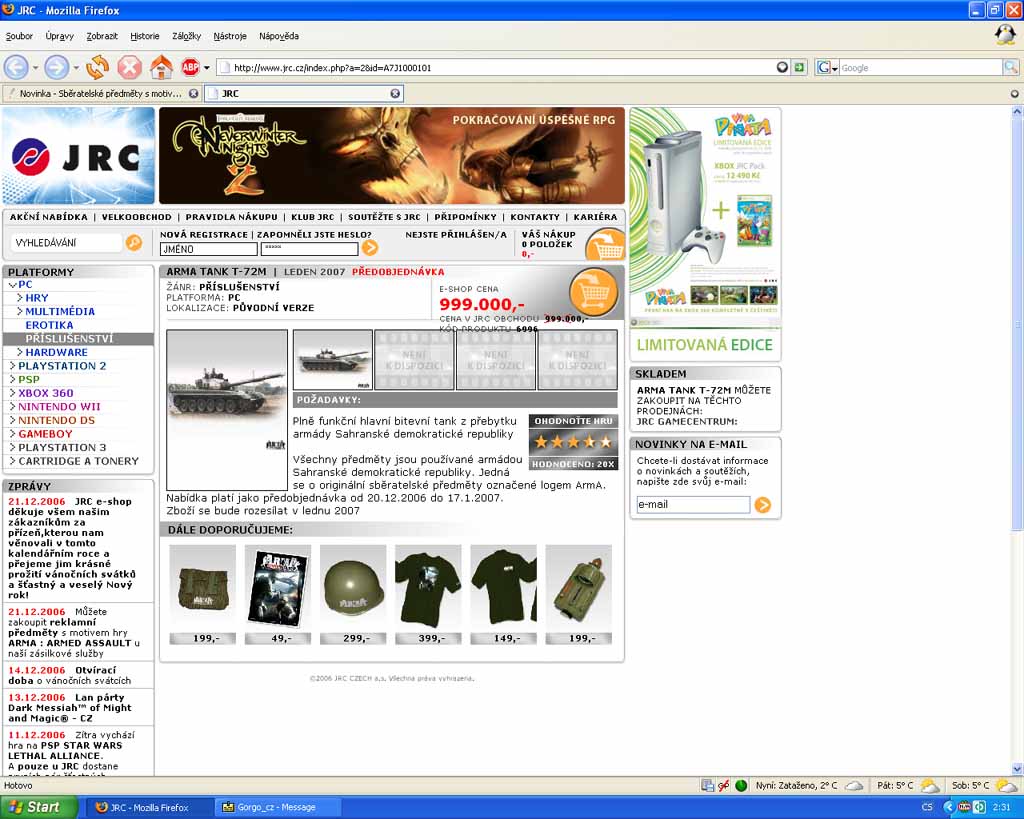Viewport: 1024px width, 819px height.
Task: Open the Úpravy menu
Action: [x=59, y=36]
